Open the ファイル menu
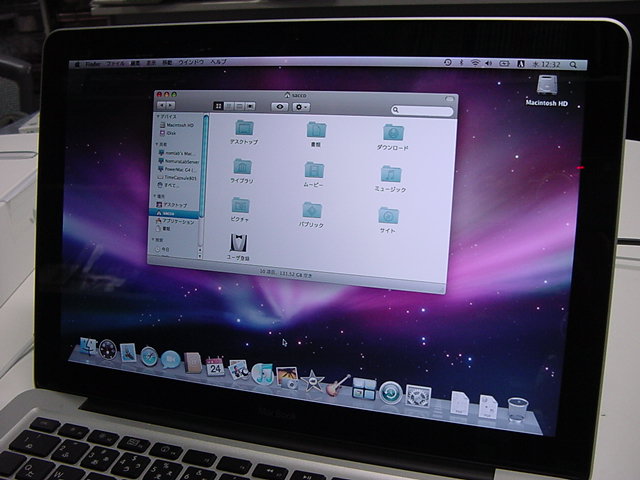Screen dimensions: 640x480 point(115,64)
